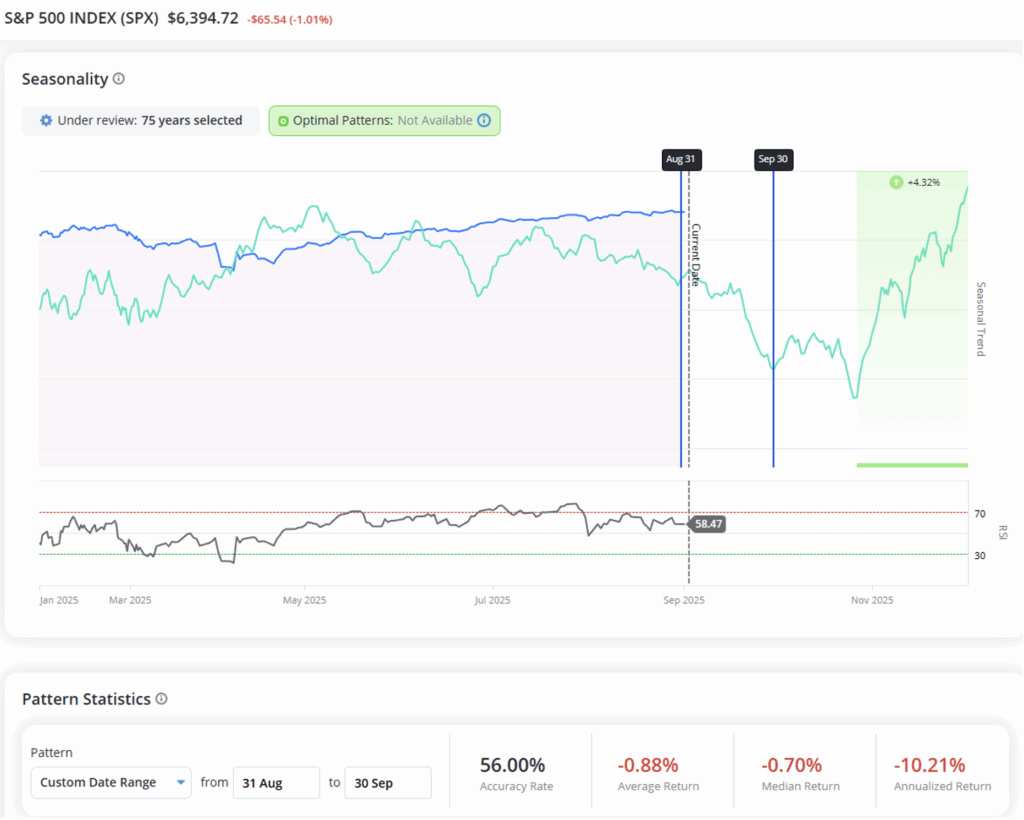Click the to date field 30 Sep

tap(388, 782)
